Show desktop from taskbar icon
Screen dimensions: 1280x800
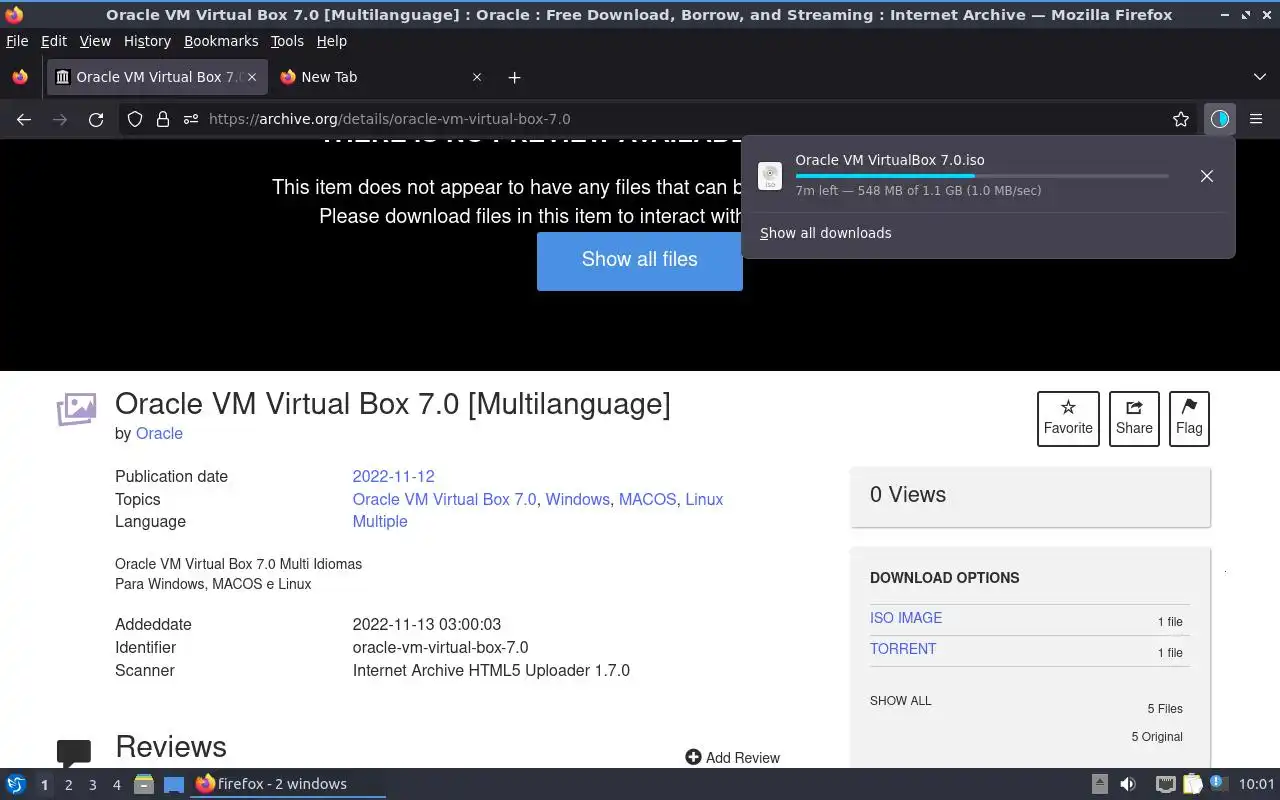174,784
